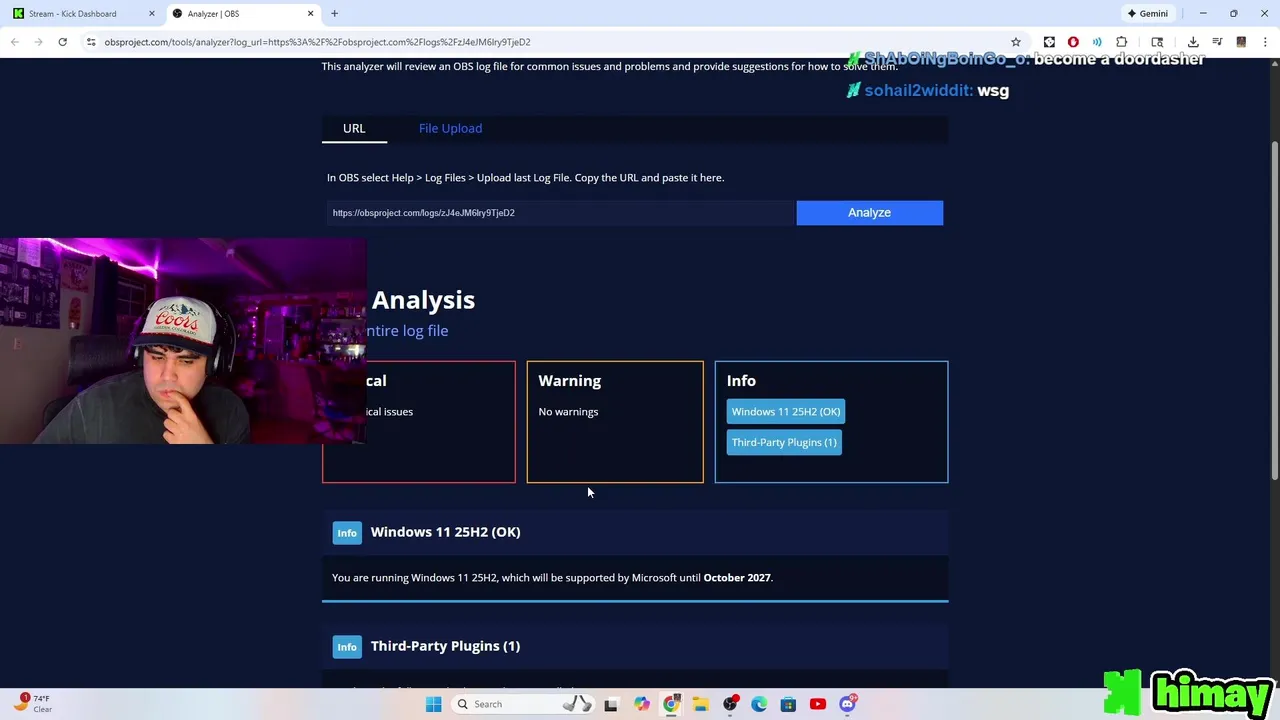
Task: Open the media controls icon
Action: coord(1217,42)
